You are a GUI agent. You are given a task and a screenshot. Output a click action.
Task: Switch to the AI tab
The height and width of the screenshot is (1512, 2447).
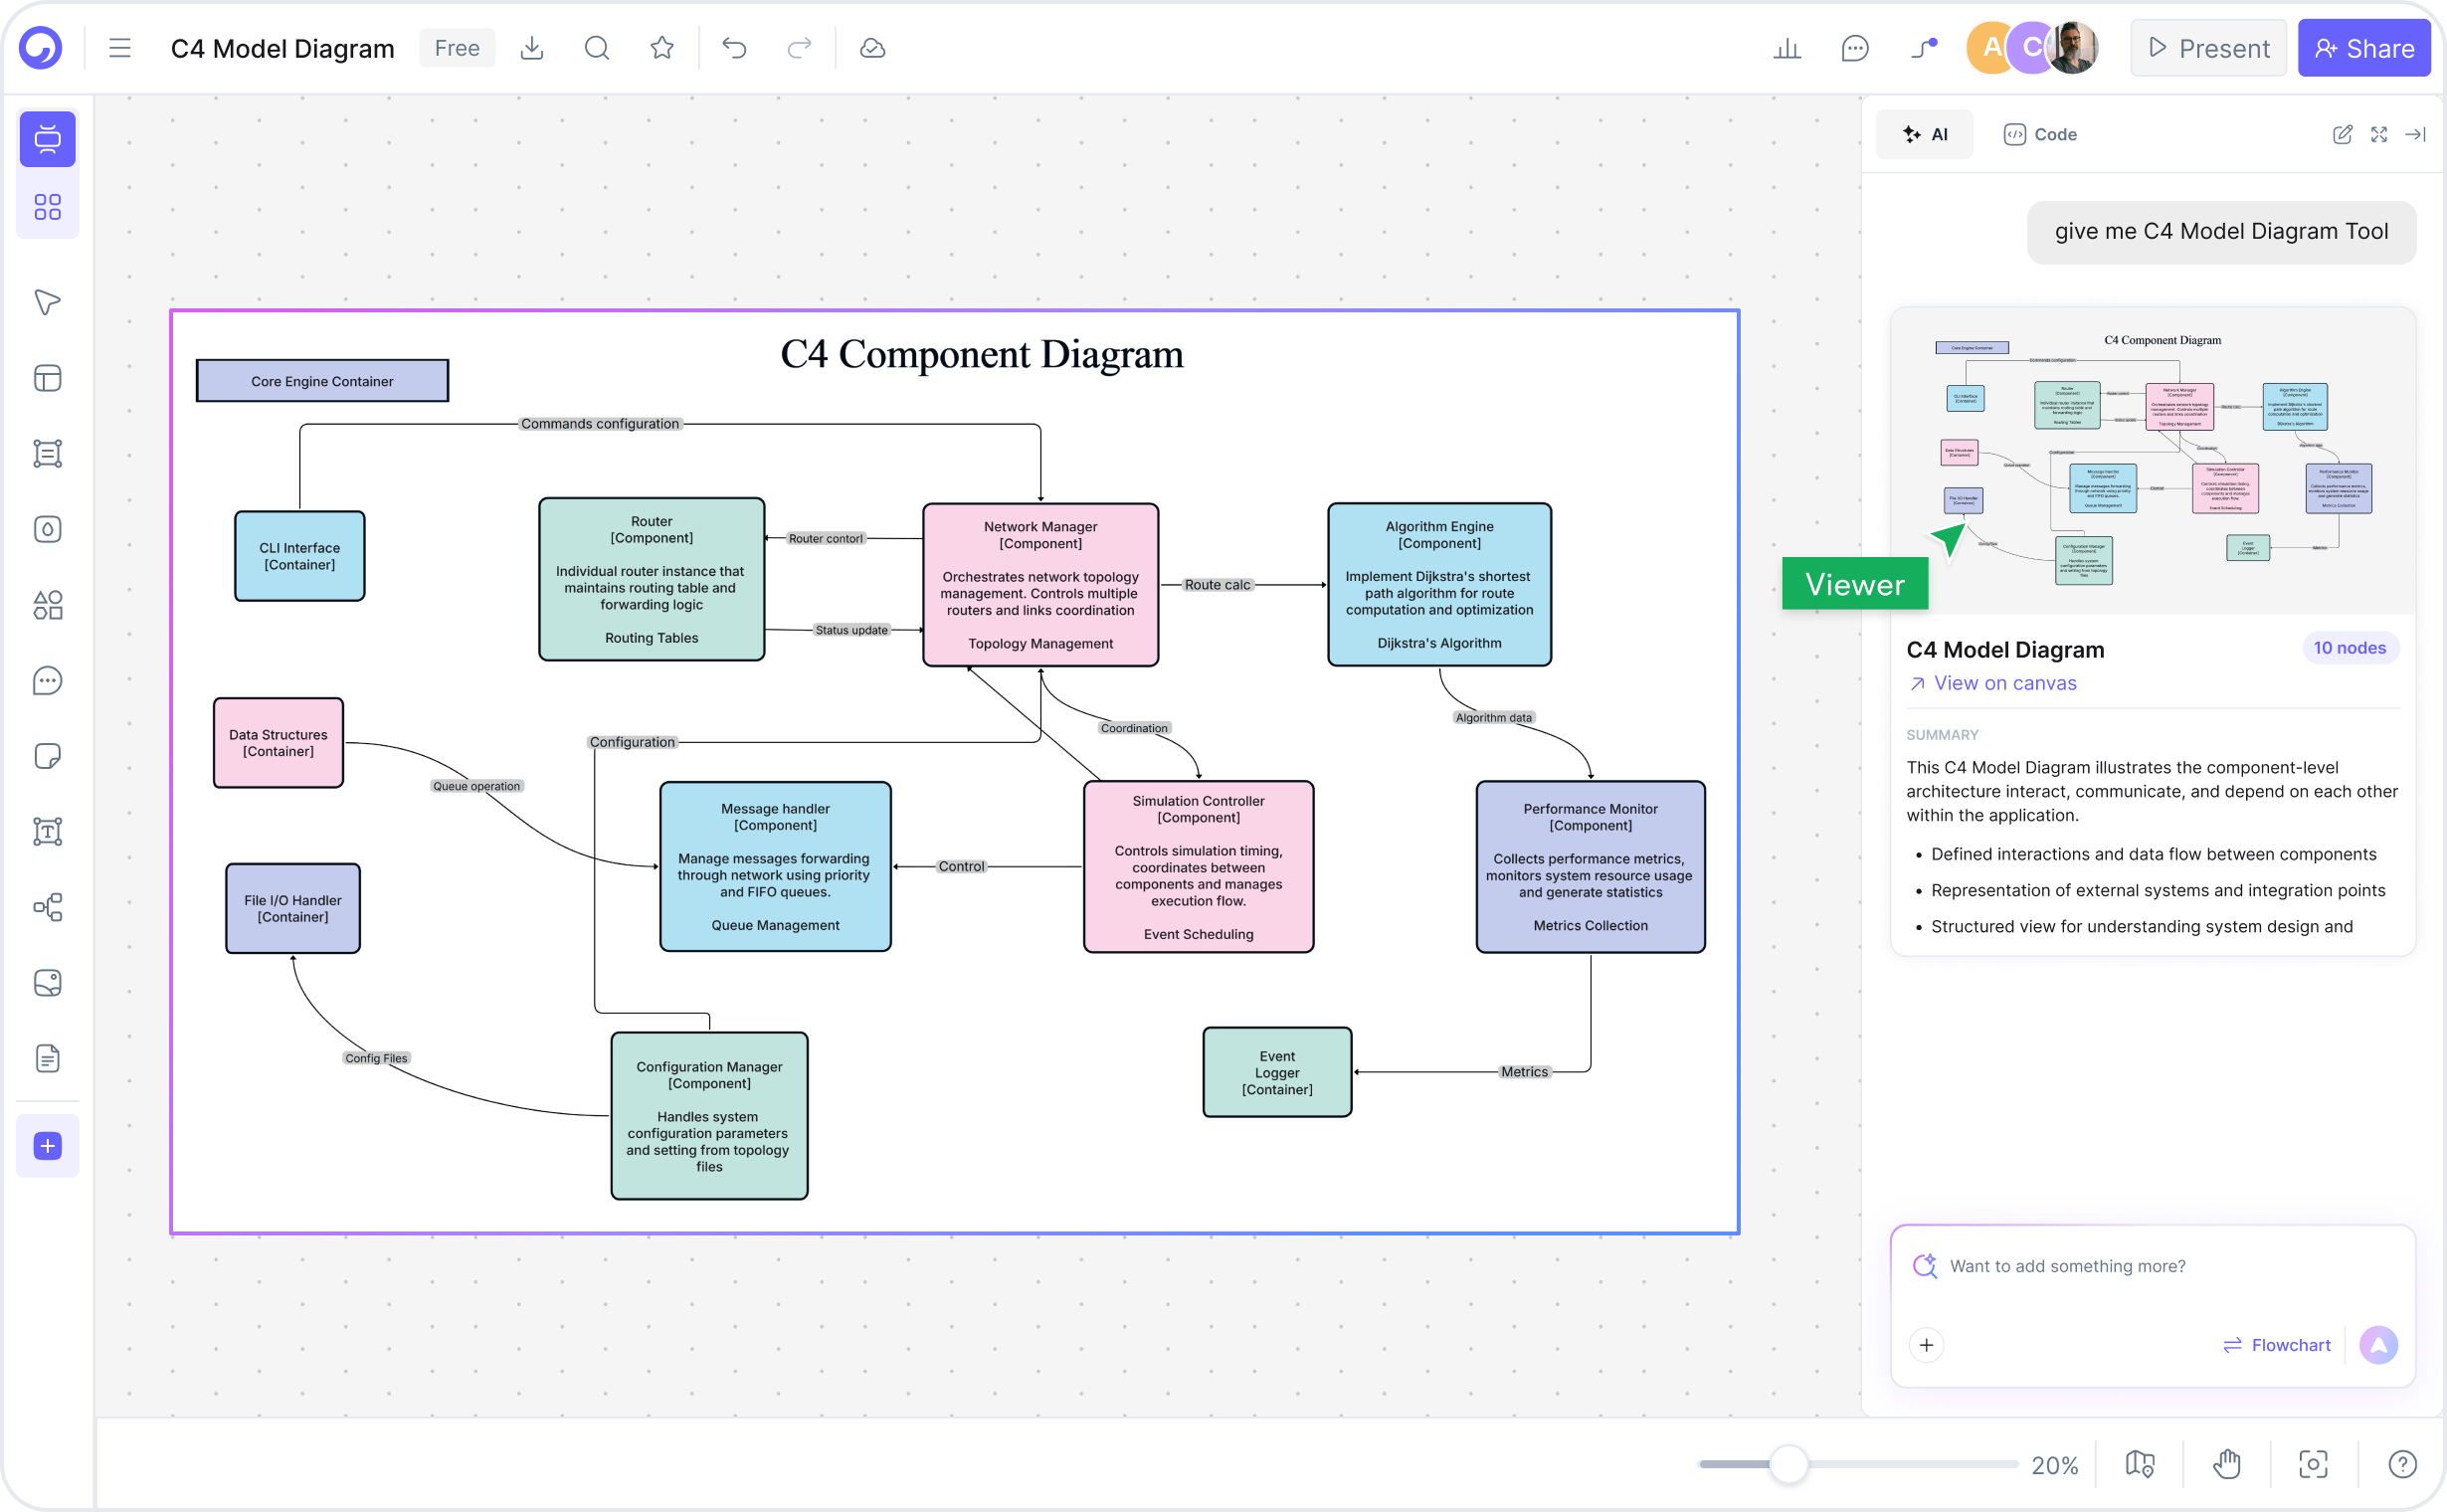1925,134
